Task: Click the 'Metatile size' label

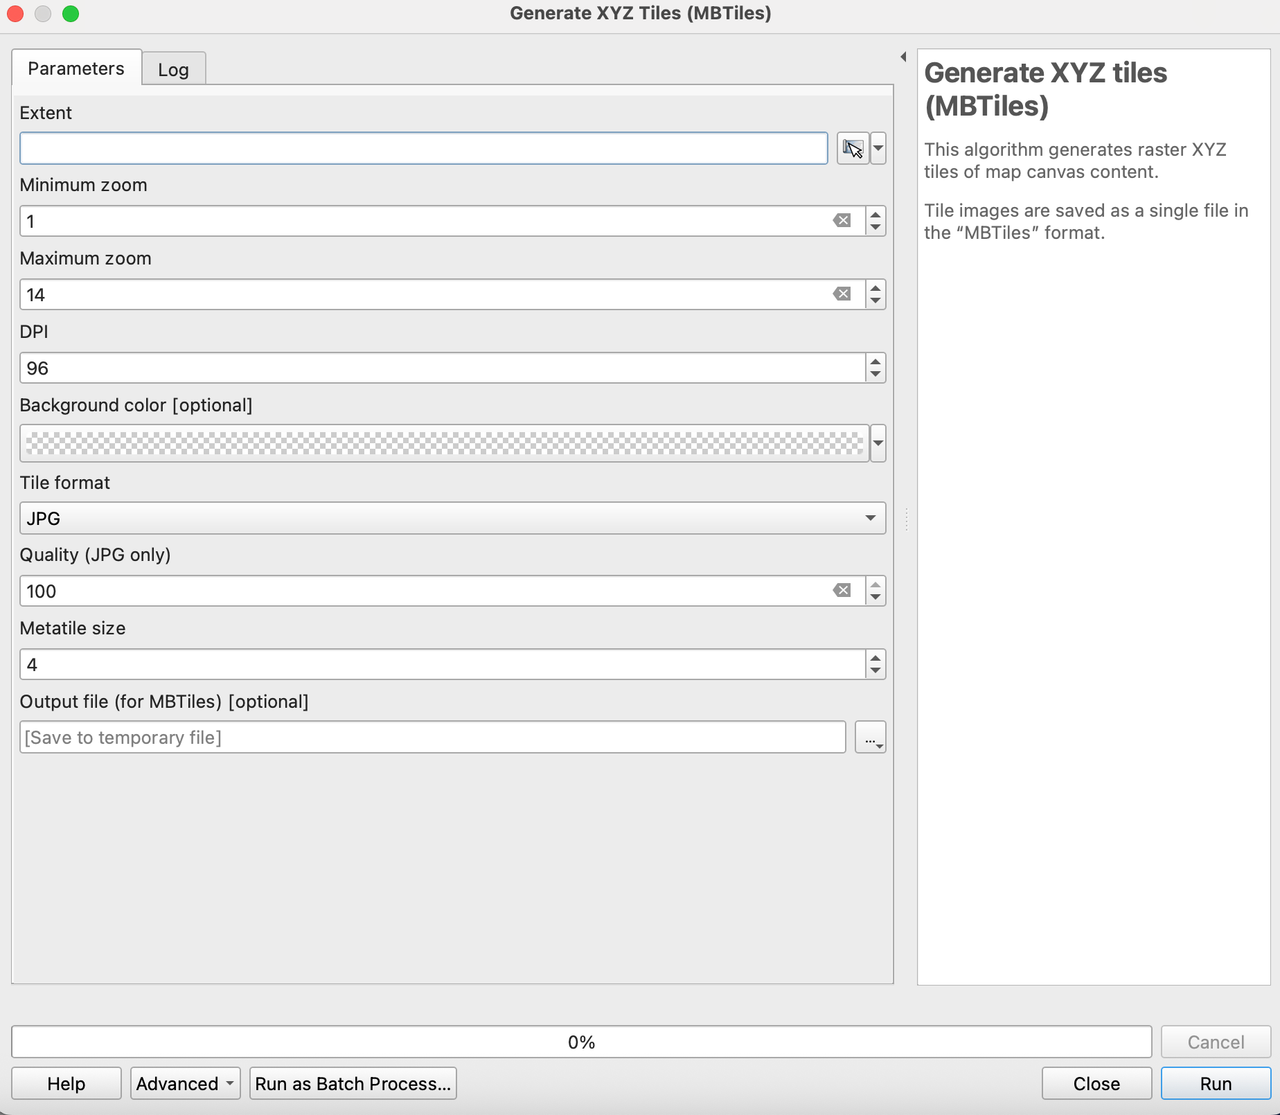Action: [73, 628]
